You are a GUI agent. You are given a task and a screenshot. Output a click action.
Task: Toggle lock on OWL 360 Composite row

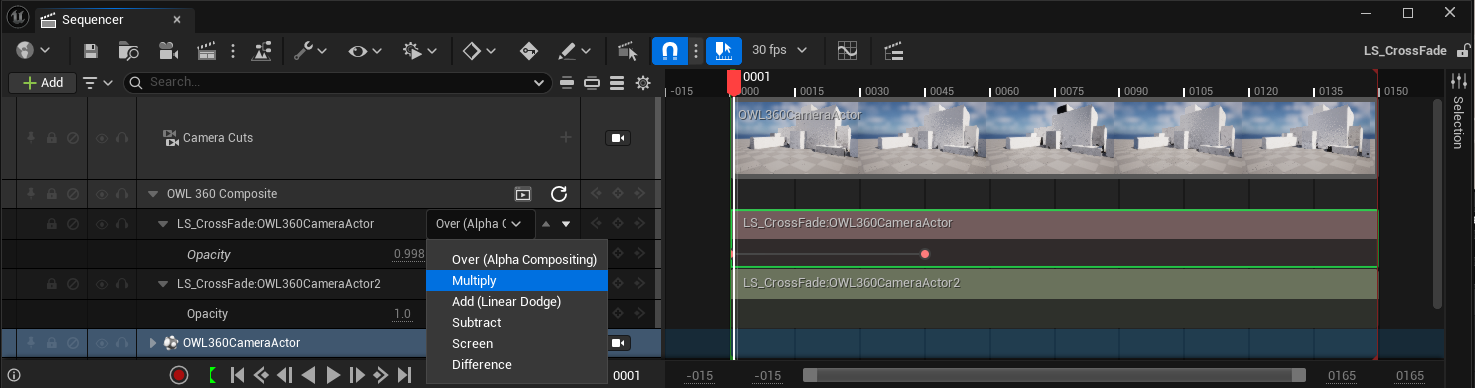click(x=51, y=194)
